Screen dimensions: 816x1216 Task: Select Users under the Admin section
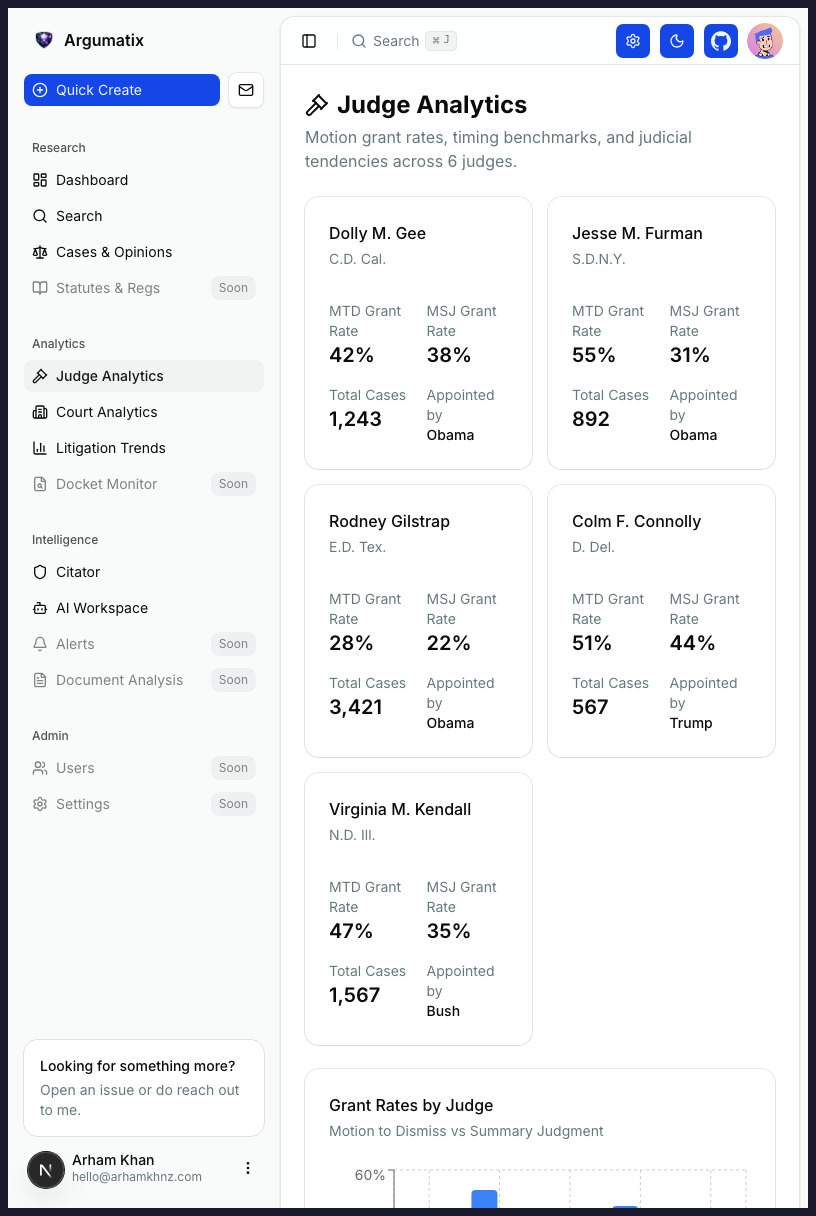point(76,768)
